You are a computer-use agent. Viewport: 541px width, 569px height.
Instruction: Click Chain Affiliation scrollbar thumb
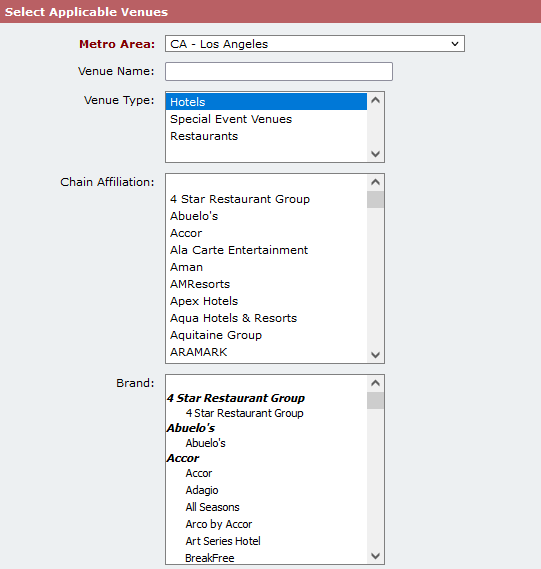coord(376,200)
